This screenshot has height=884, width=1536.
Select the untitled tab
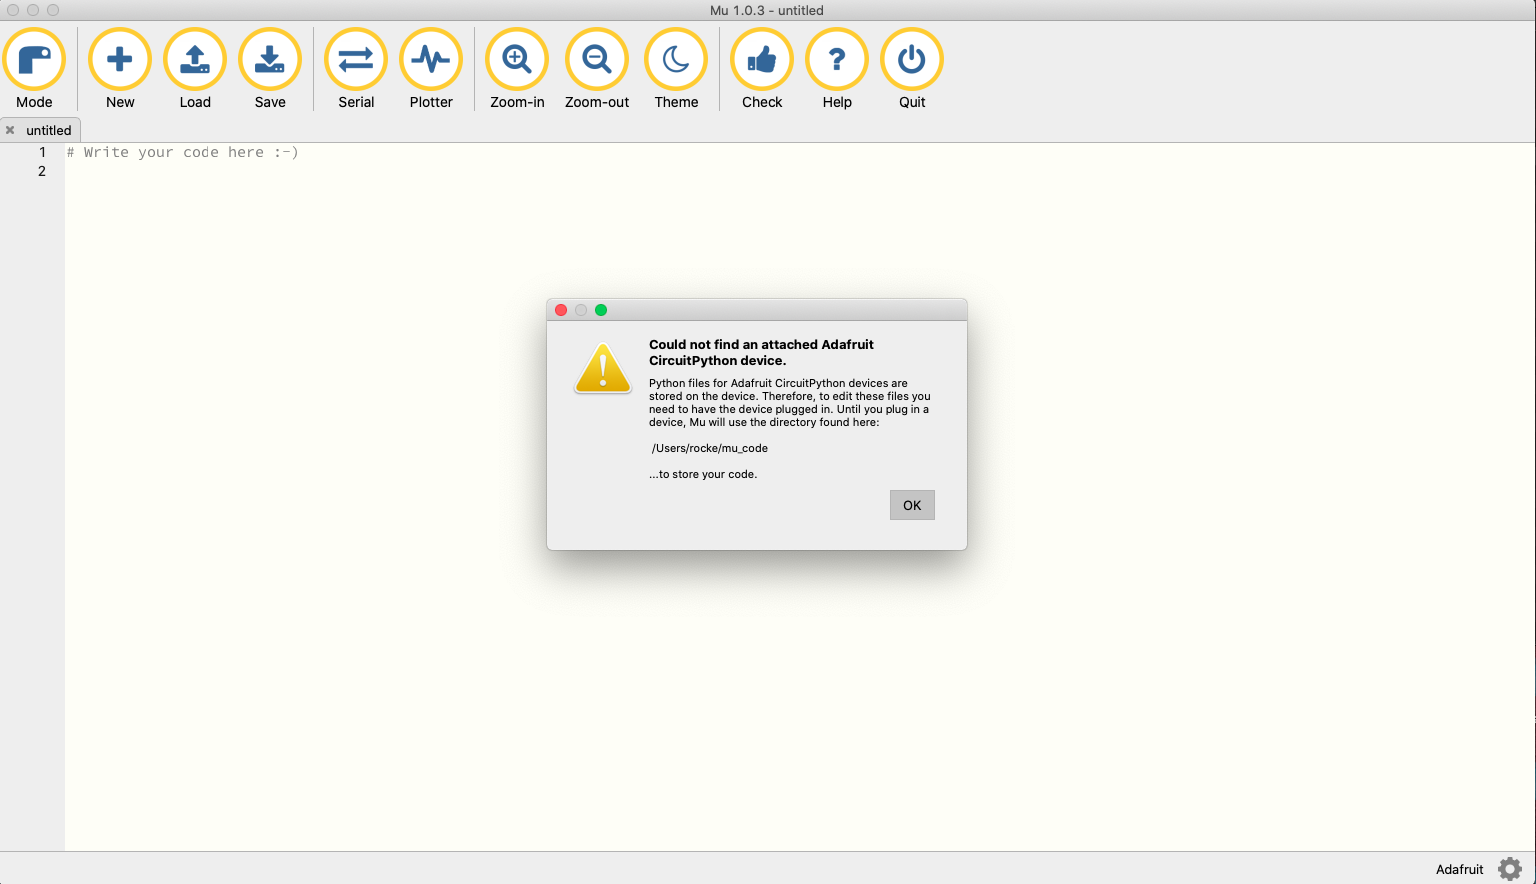tap(48, 130)
